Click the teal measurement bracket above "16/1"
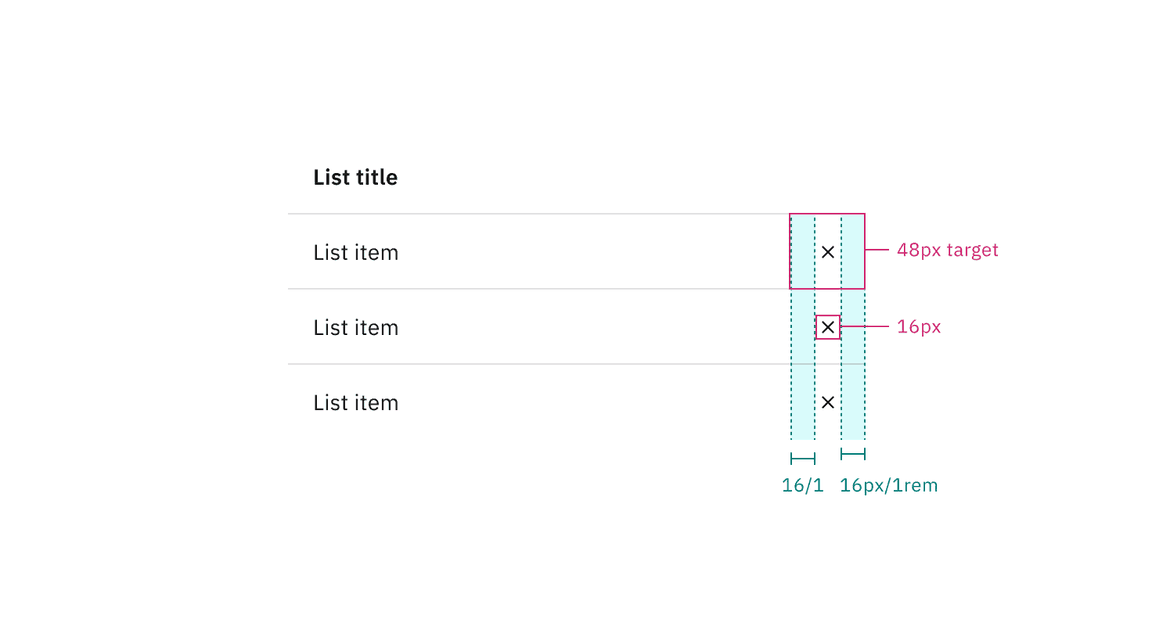This screenshot has width=1152, height=634. tap(802, 459)
